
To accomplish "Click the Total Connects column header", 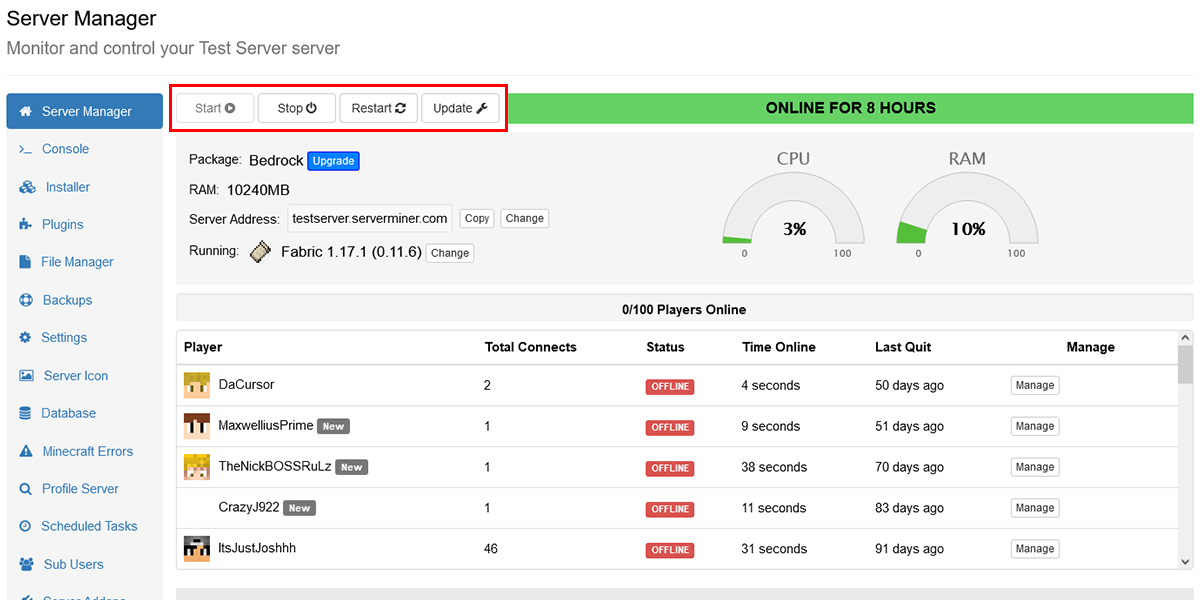I will pyautogui.click(x=531, y=347).
